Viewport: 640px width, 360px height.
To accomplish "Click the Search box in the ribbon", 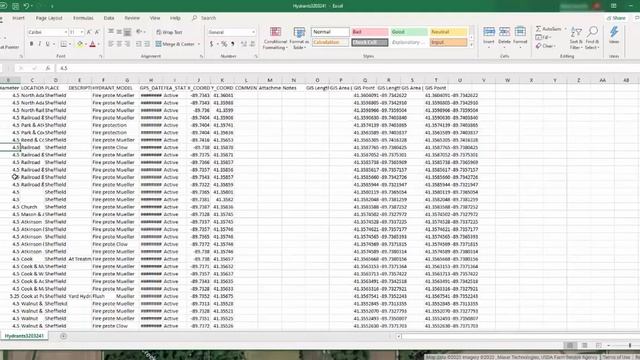I will click(x=204, y=18).
